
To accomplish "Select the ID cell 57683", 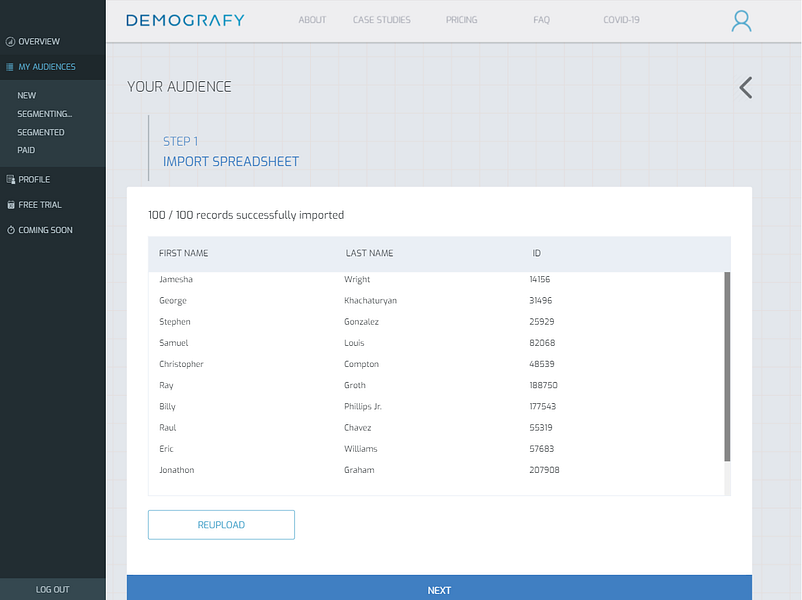I will [x=542, y=449].
